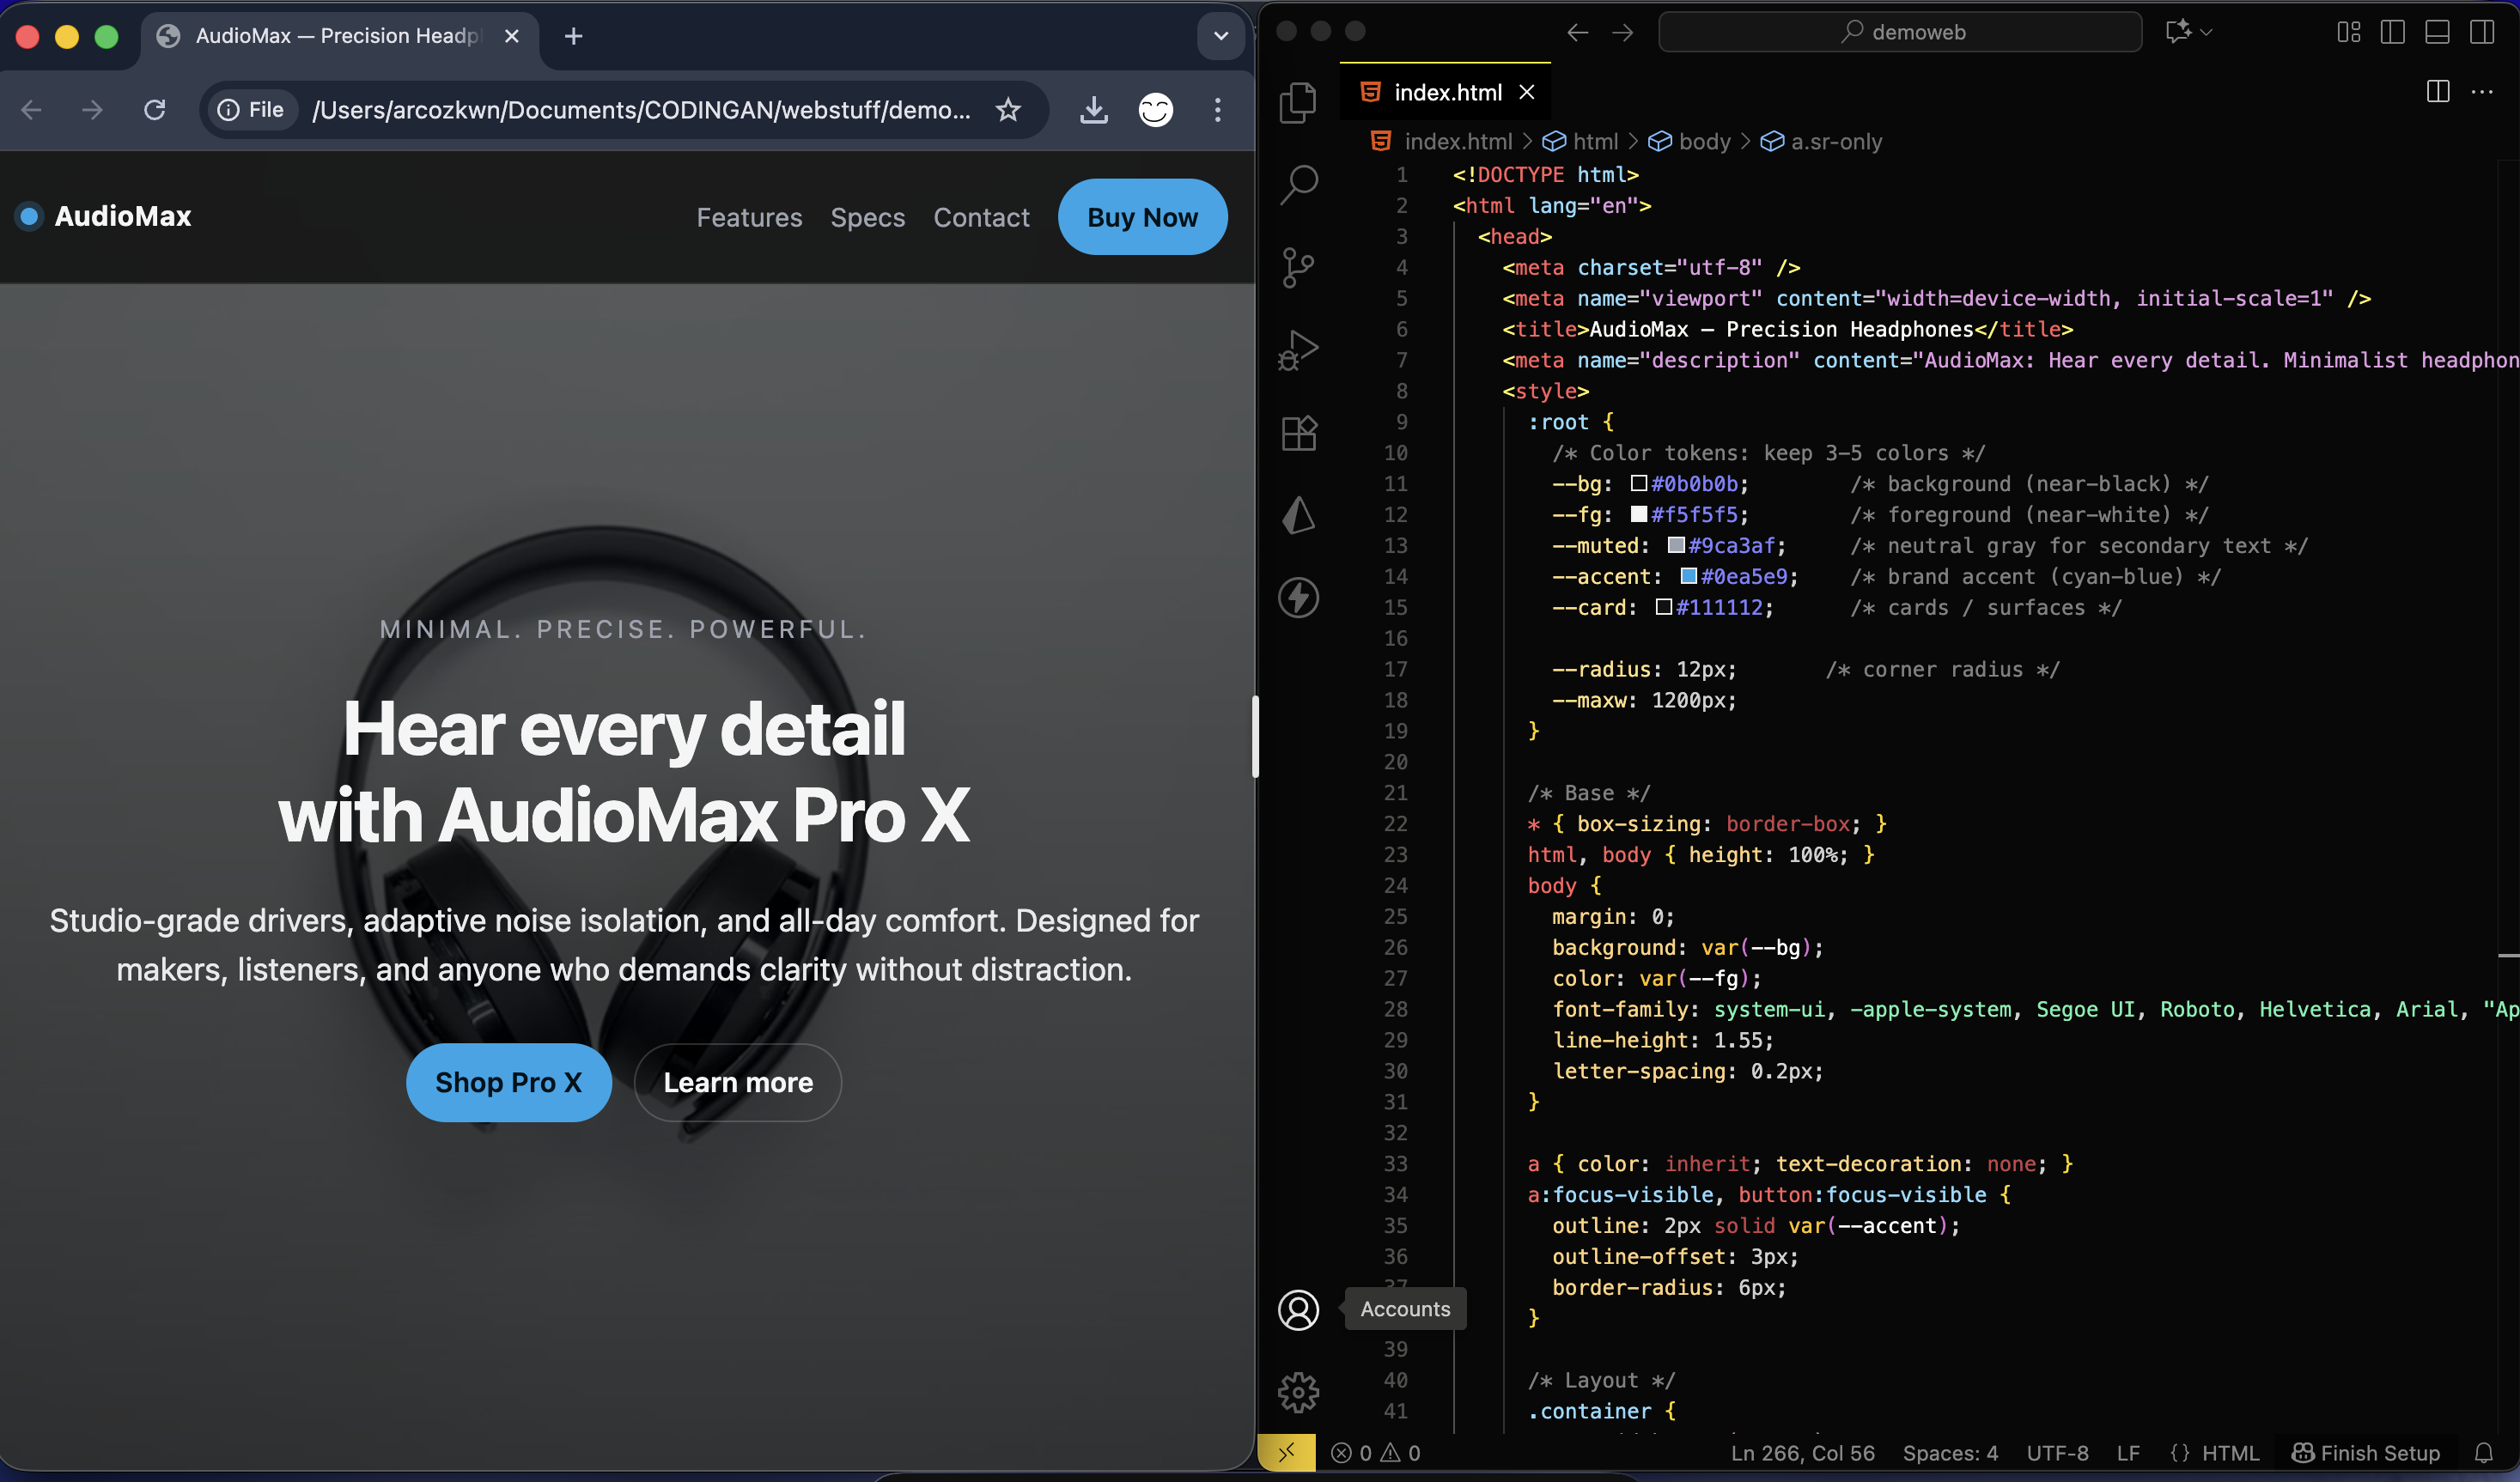Toggle the primary sidebar layout button
Viewport: 2520px width, 1482px height.
coord(2392,32)
